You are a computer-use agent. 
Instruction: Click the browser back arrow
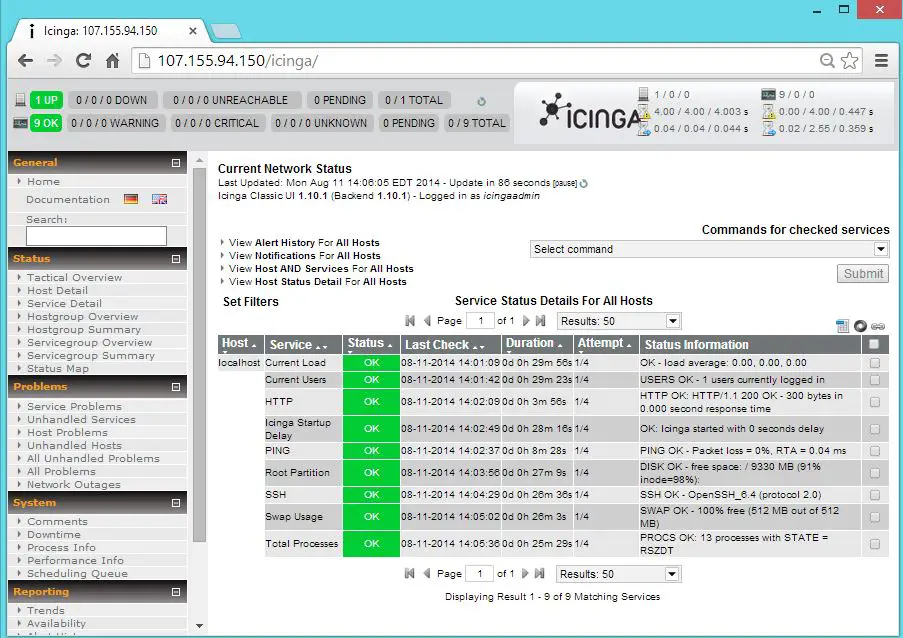[25, 60]
